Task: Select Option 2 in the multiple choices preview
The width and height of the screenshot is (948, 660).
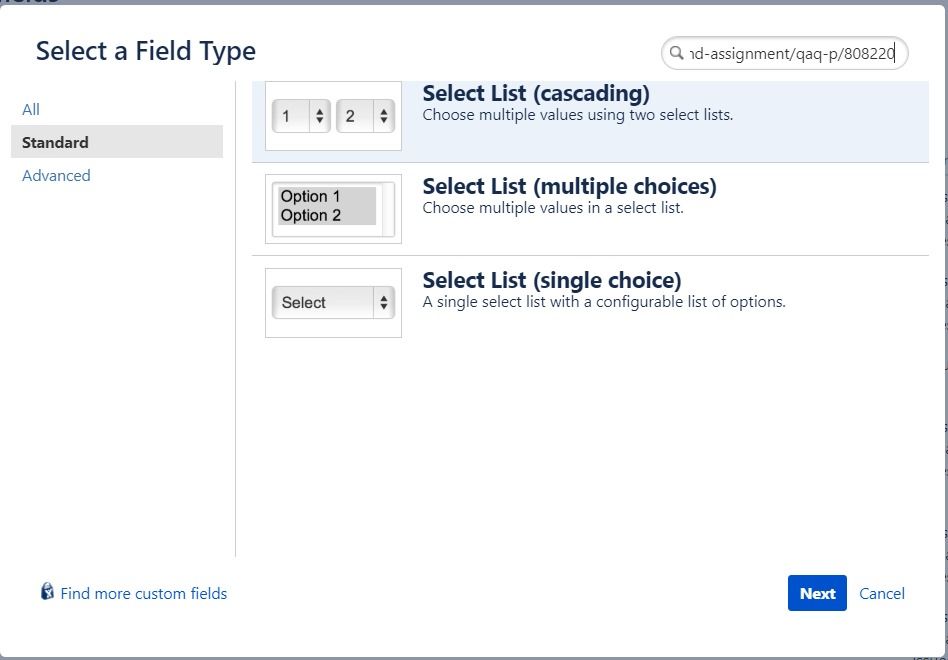Action: (310, 215)
